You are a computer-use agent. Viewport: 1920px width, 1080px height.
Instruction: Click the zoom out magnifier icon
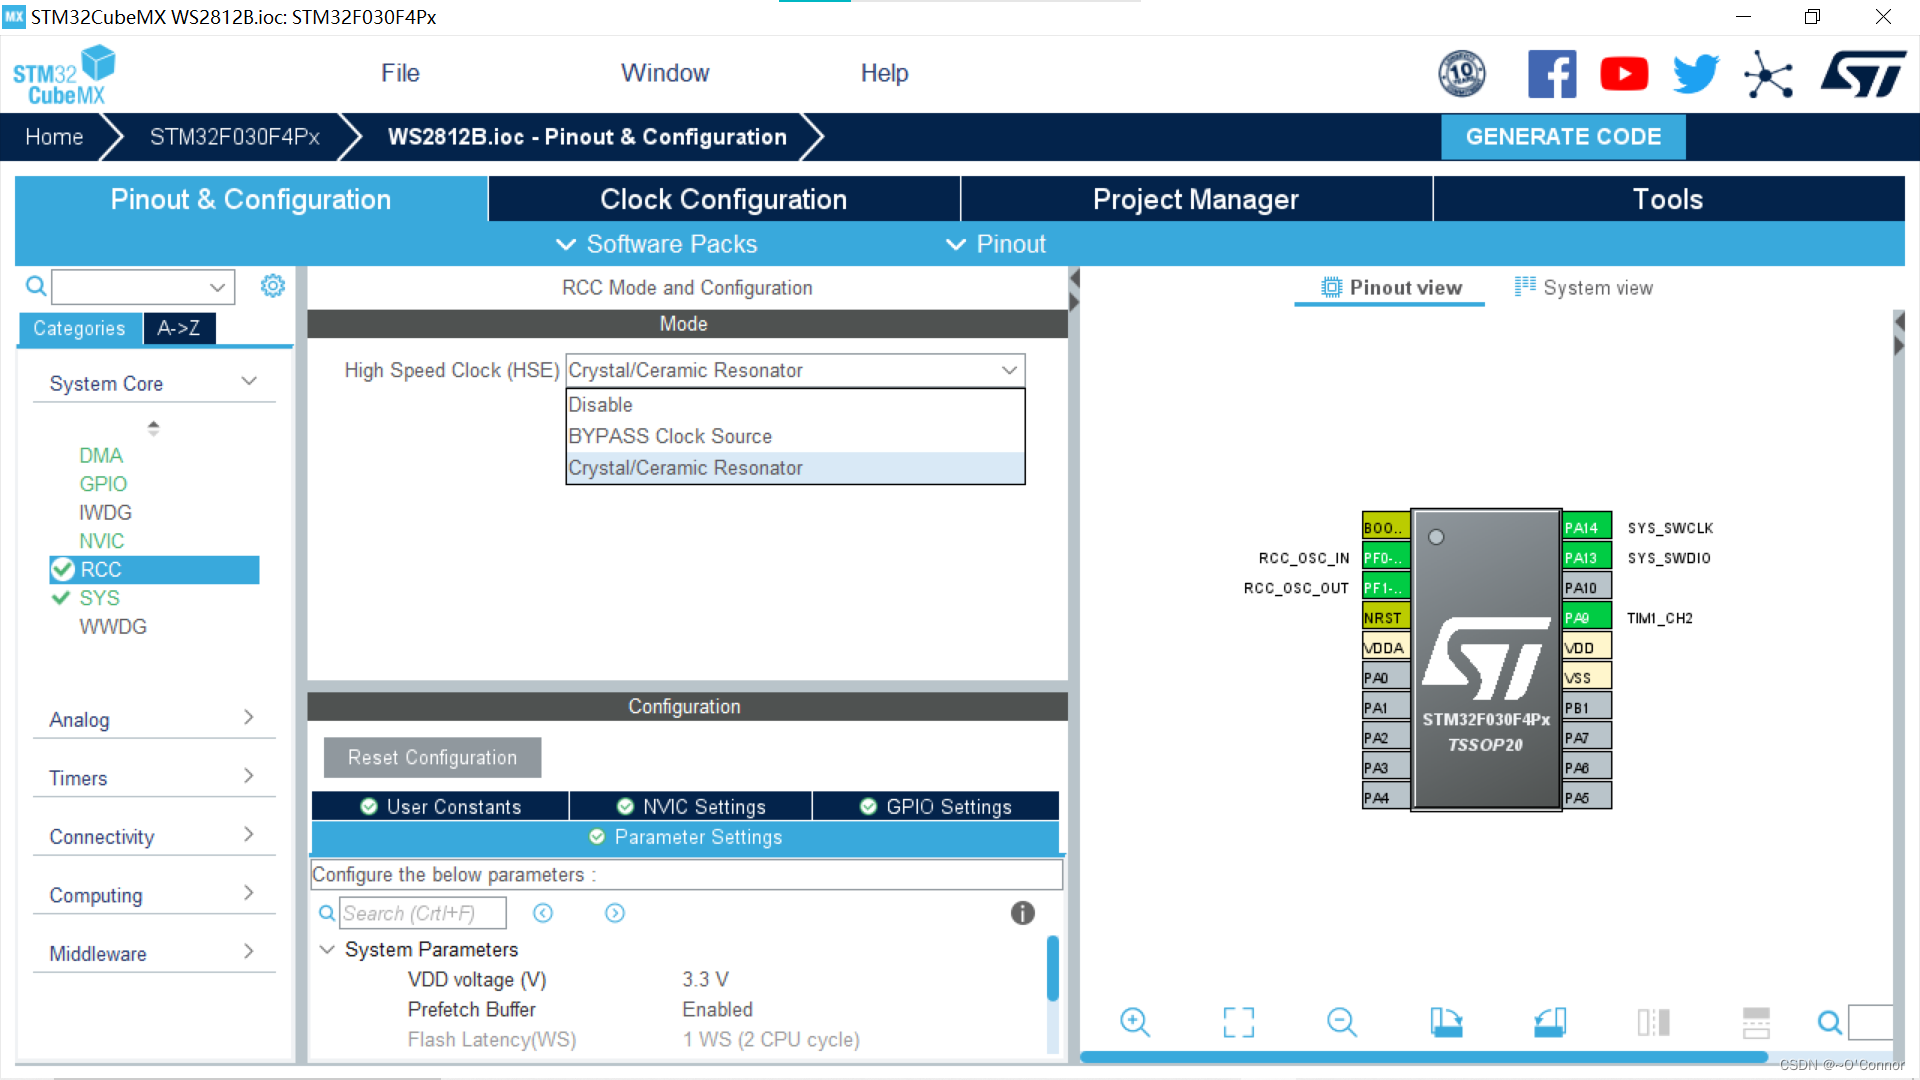1341,1022
